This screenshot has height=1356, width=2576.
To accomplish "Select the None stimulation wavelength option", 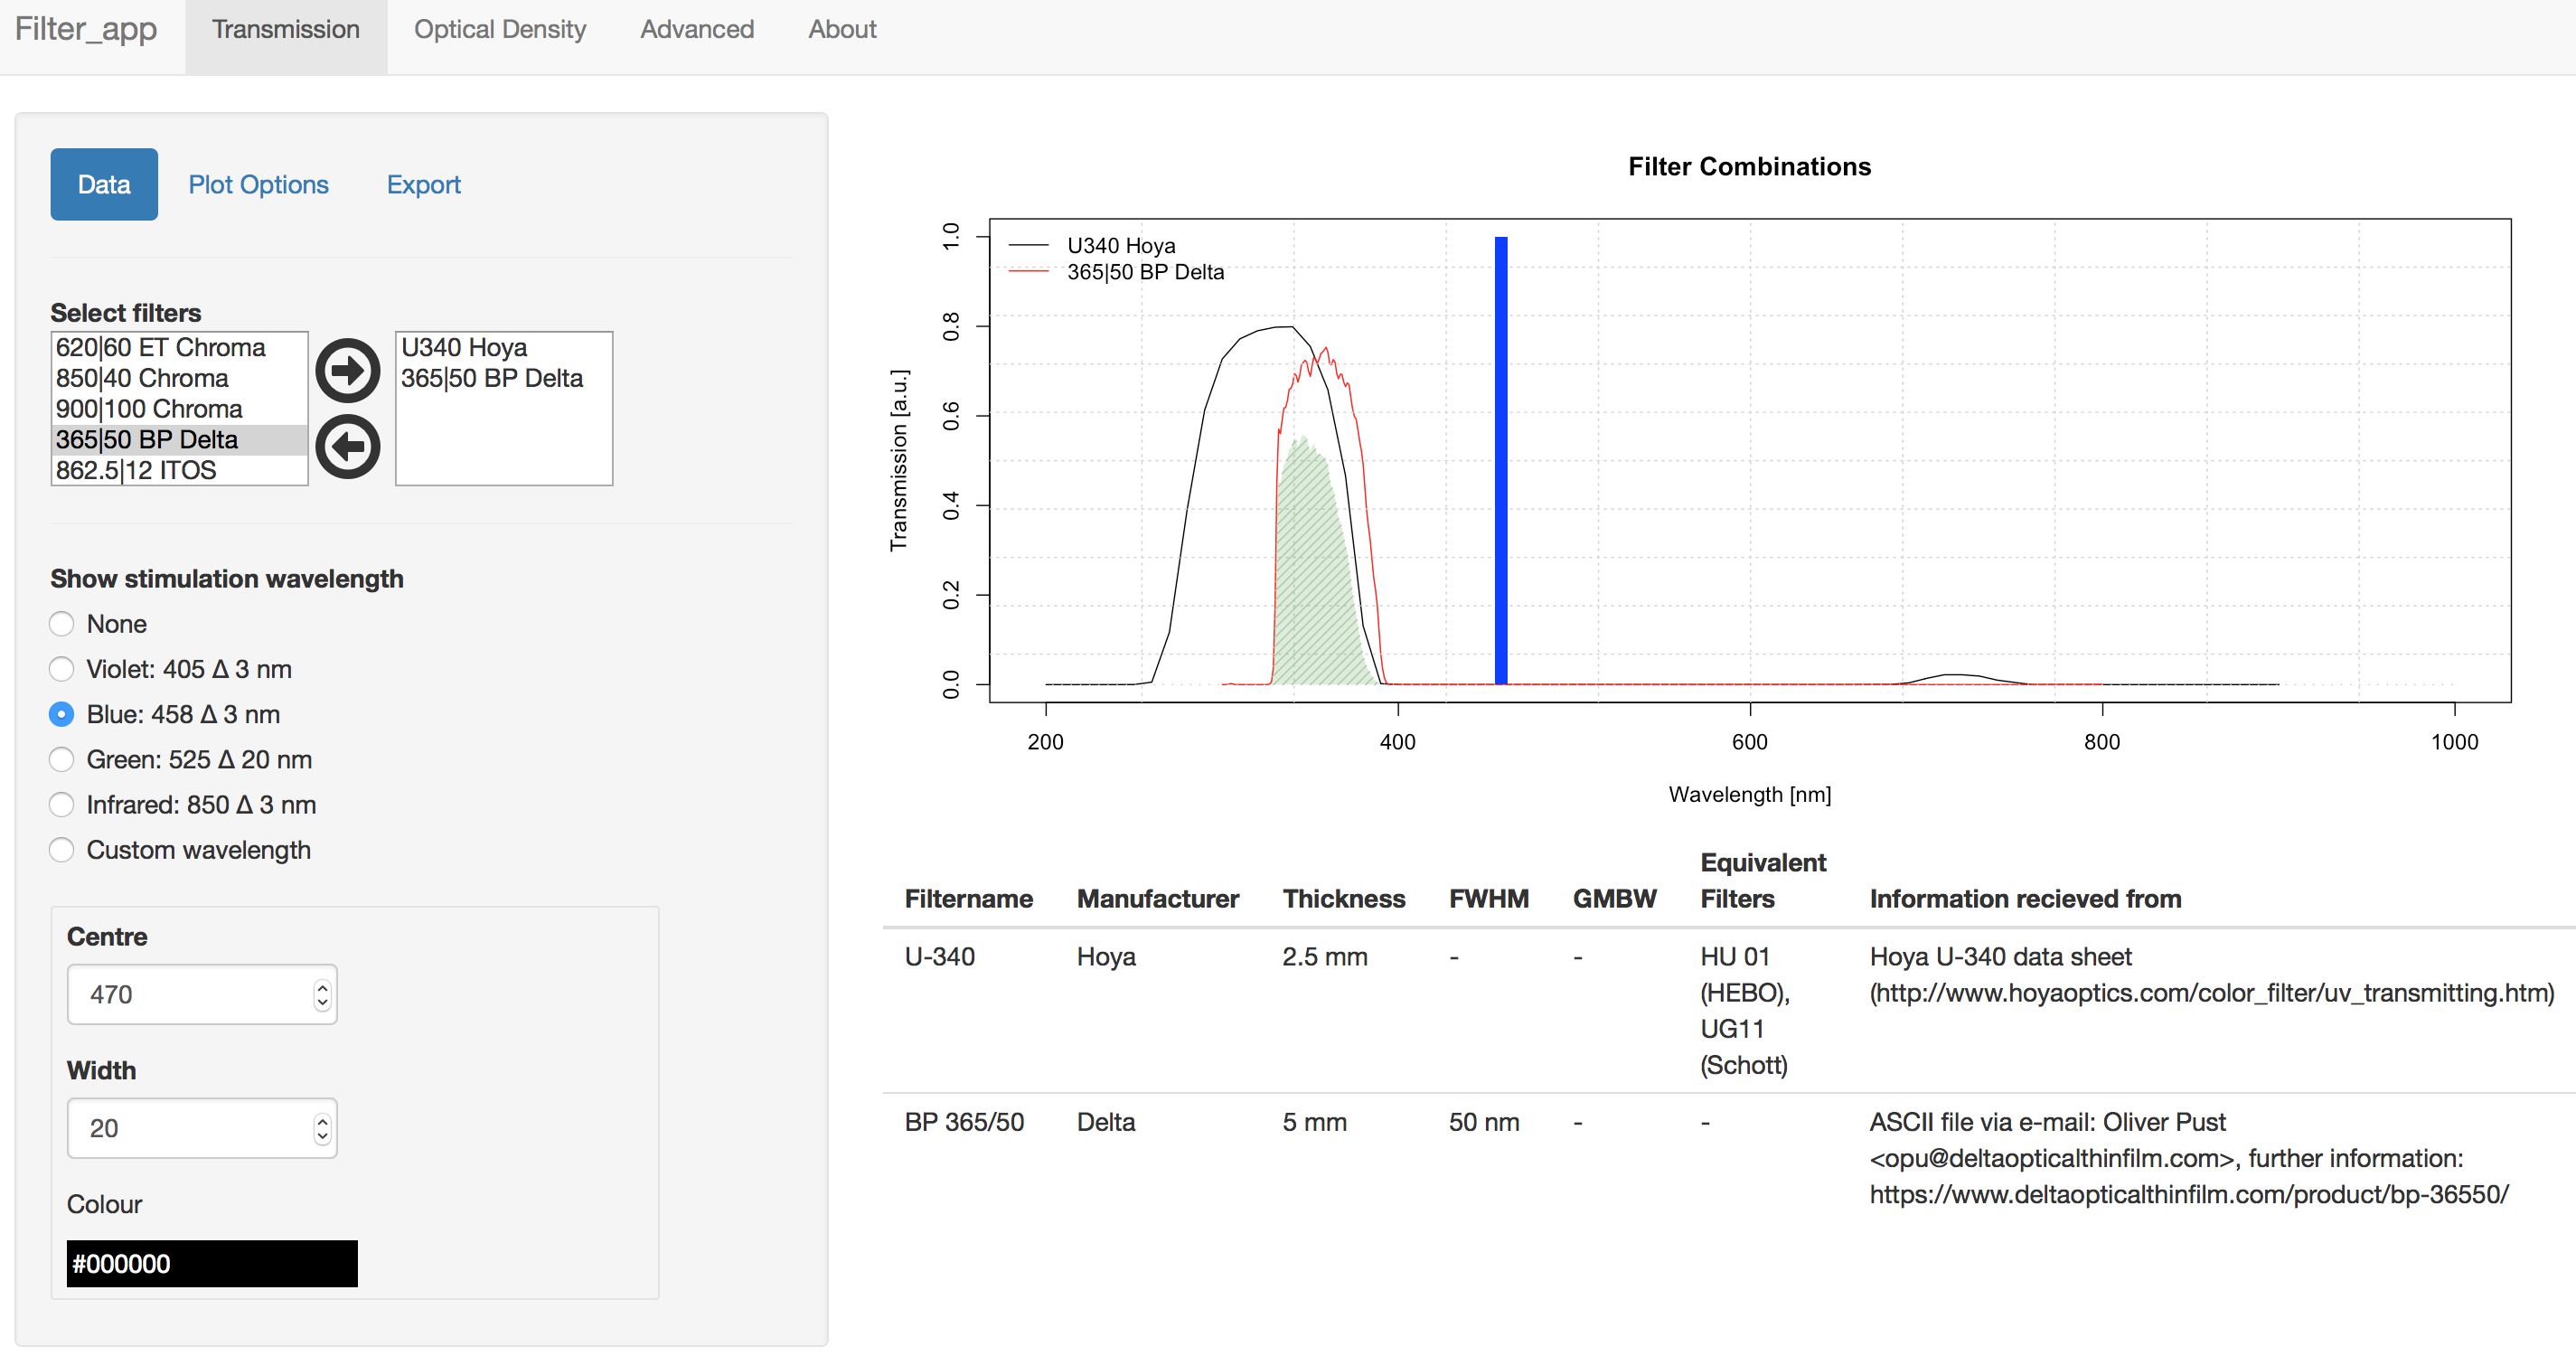I will click(62, 624).
